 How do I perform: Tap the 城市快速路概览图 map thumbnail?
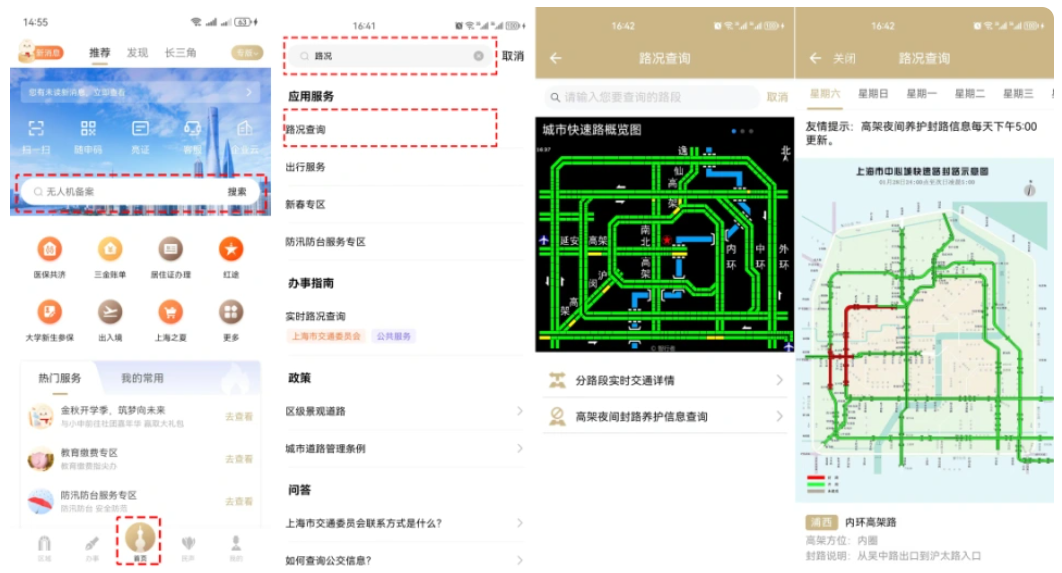click(x=664, y=234)
